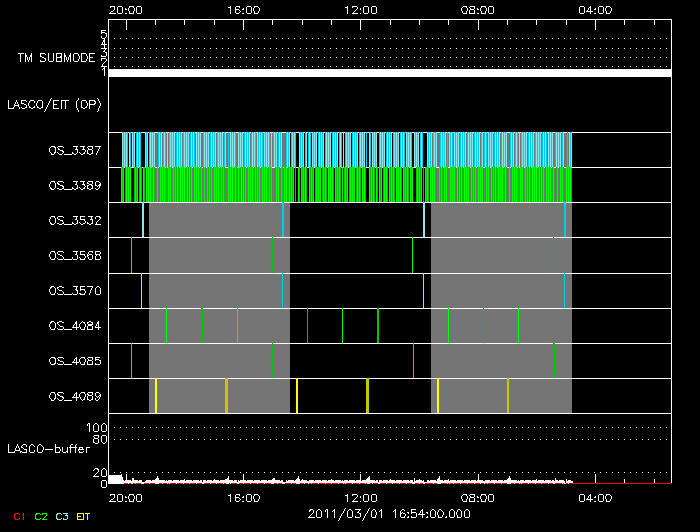Click the TM SUBMODE row label
The image size is (700, 532).
pyautogui.click(x=54, y=58)
